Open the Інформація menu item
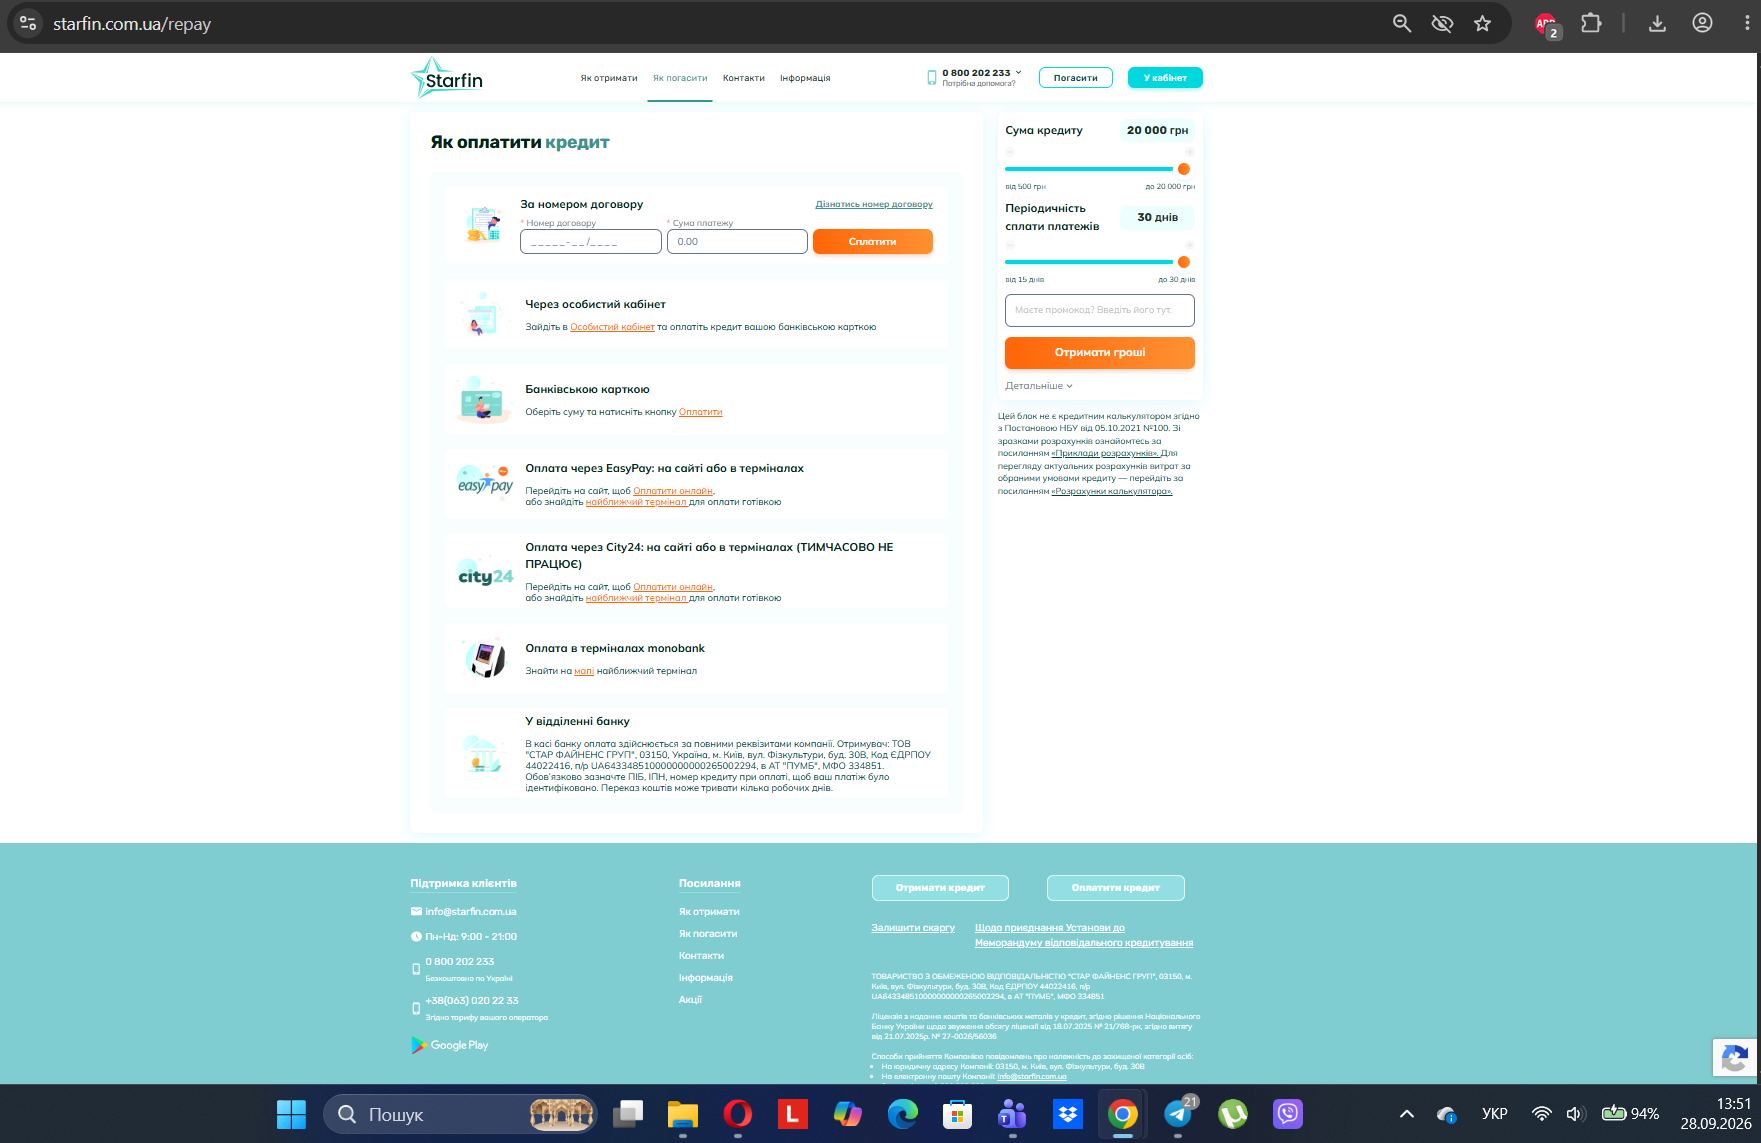The image size is (1761, 1143). (x=805, y=78)
